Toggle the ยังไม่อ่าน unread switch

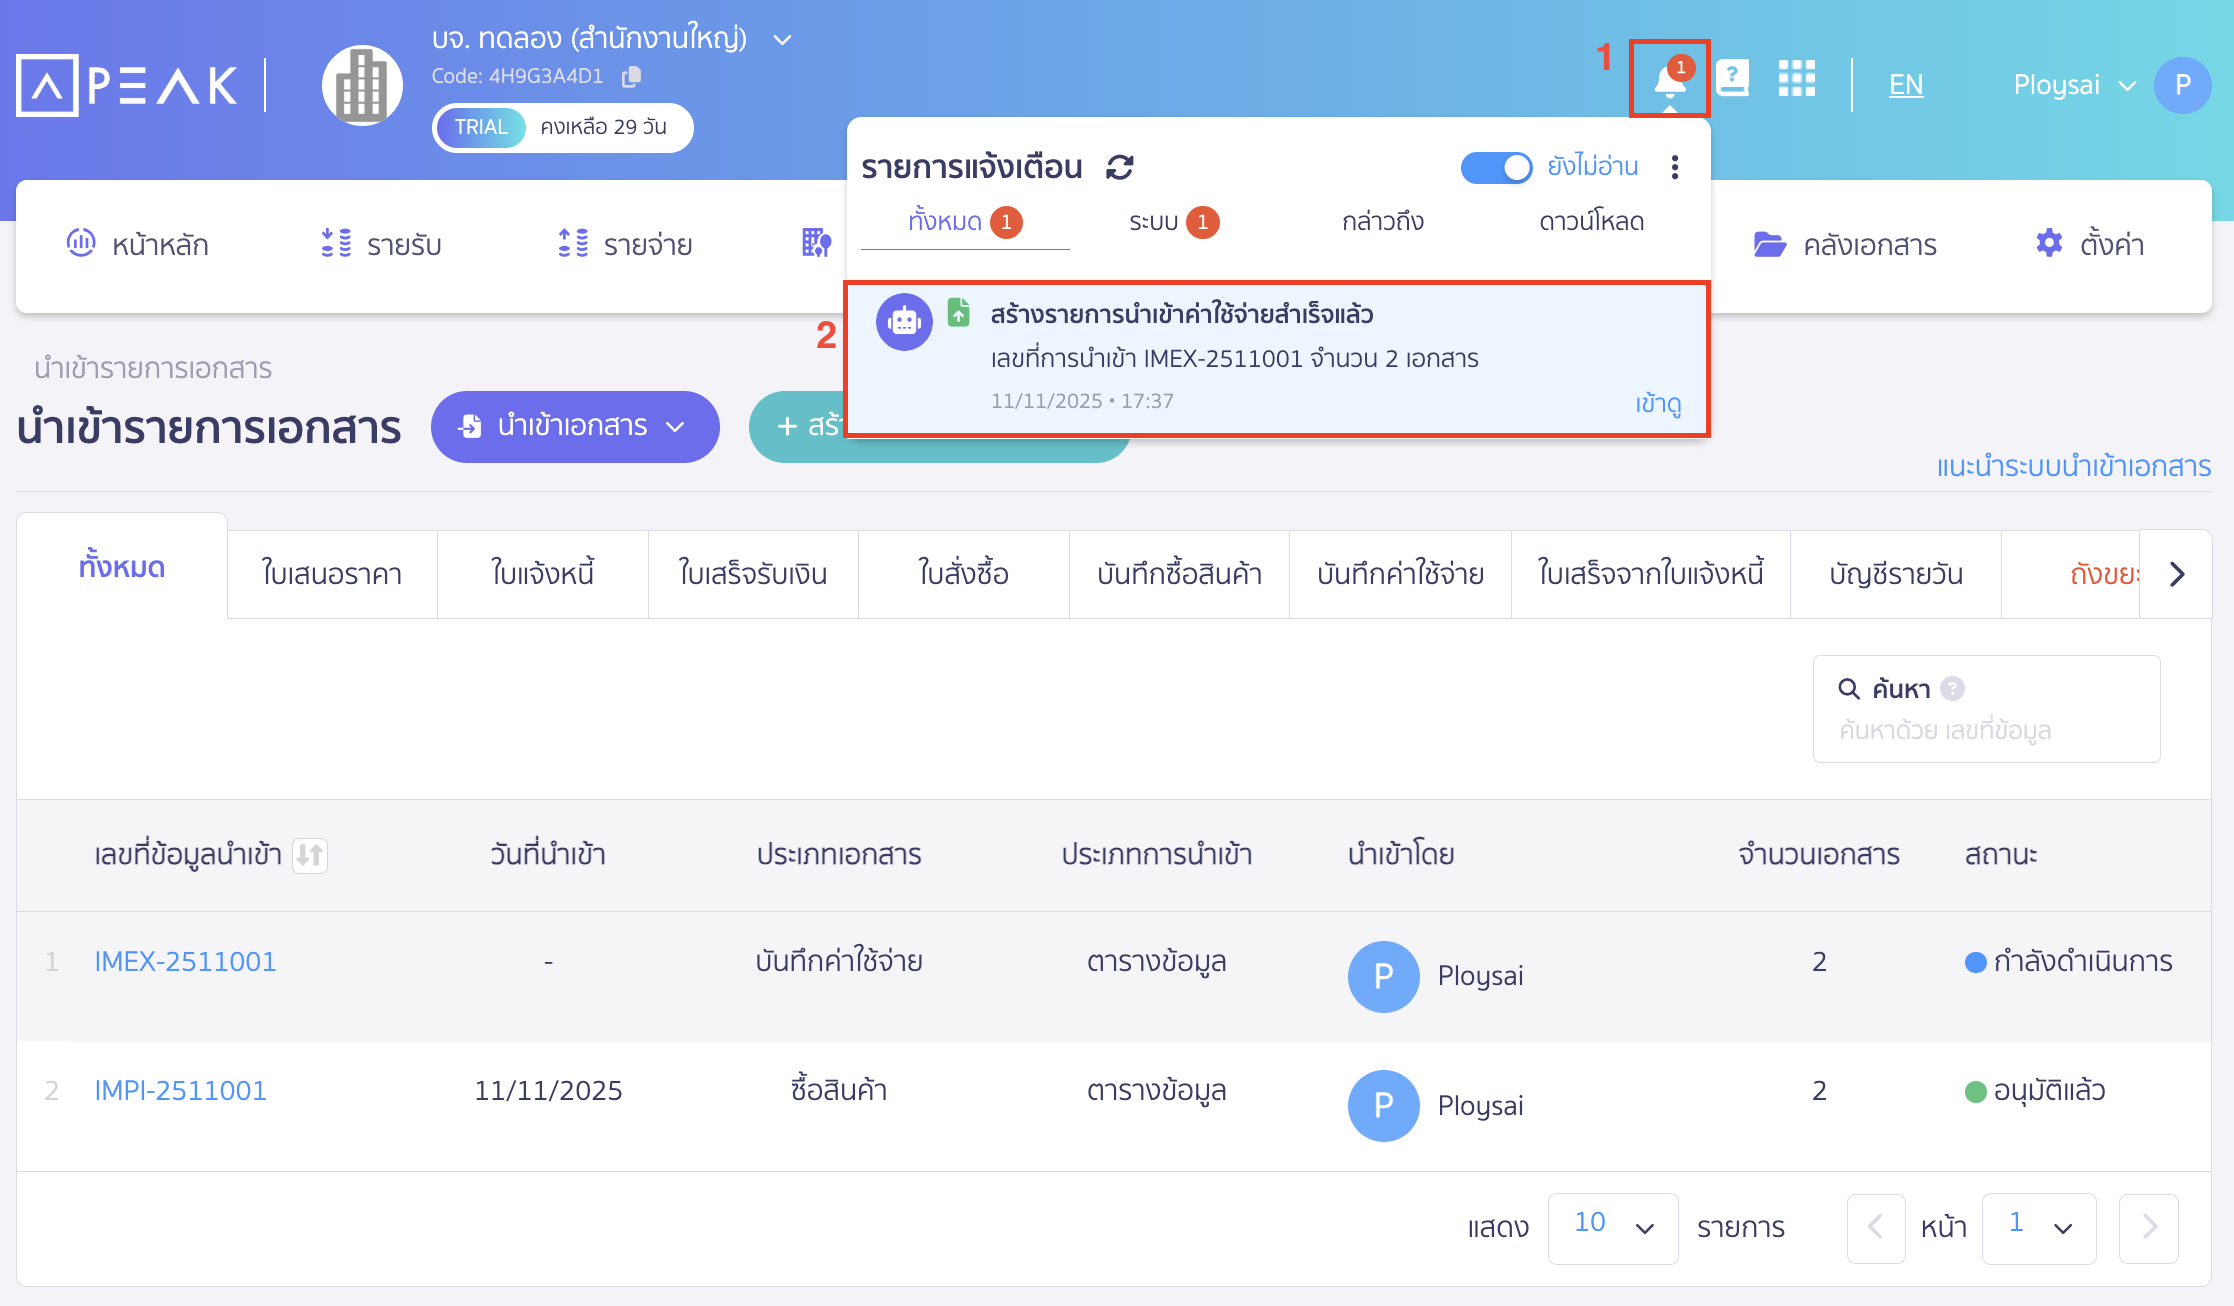point(1496,168)
